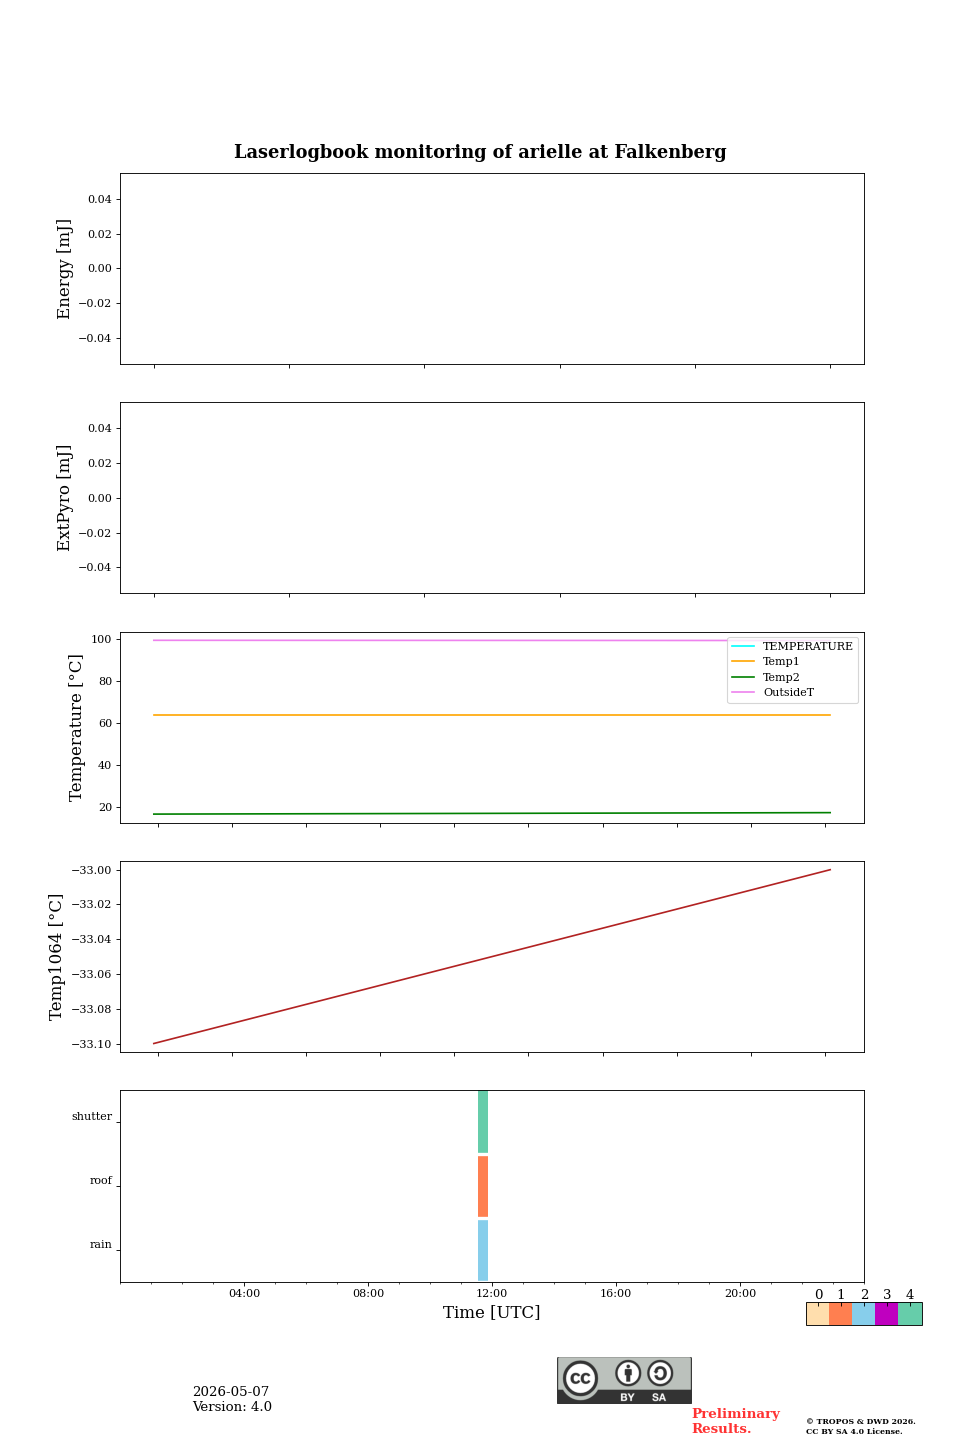The width and height of the screenshot is (960, 1440).
Task: Click the 'ExtPyro [mJ]' axis label
Action: 64,498
